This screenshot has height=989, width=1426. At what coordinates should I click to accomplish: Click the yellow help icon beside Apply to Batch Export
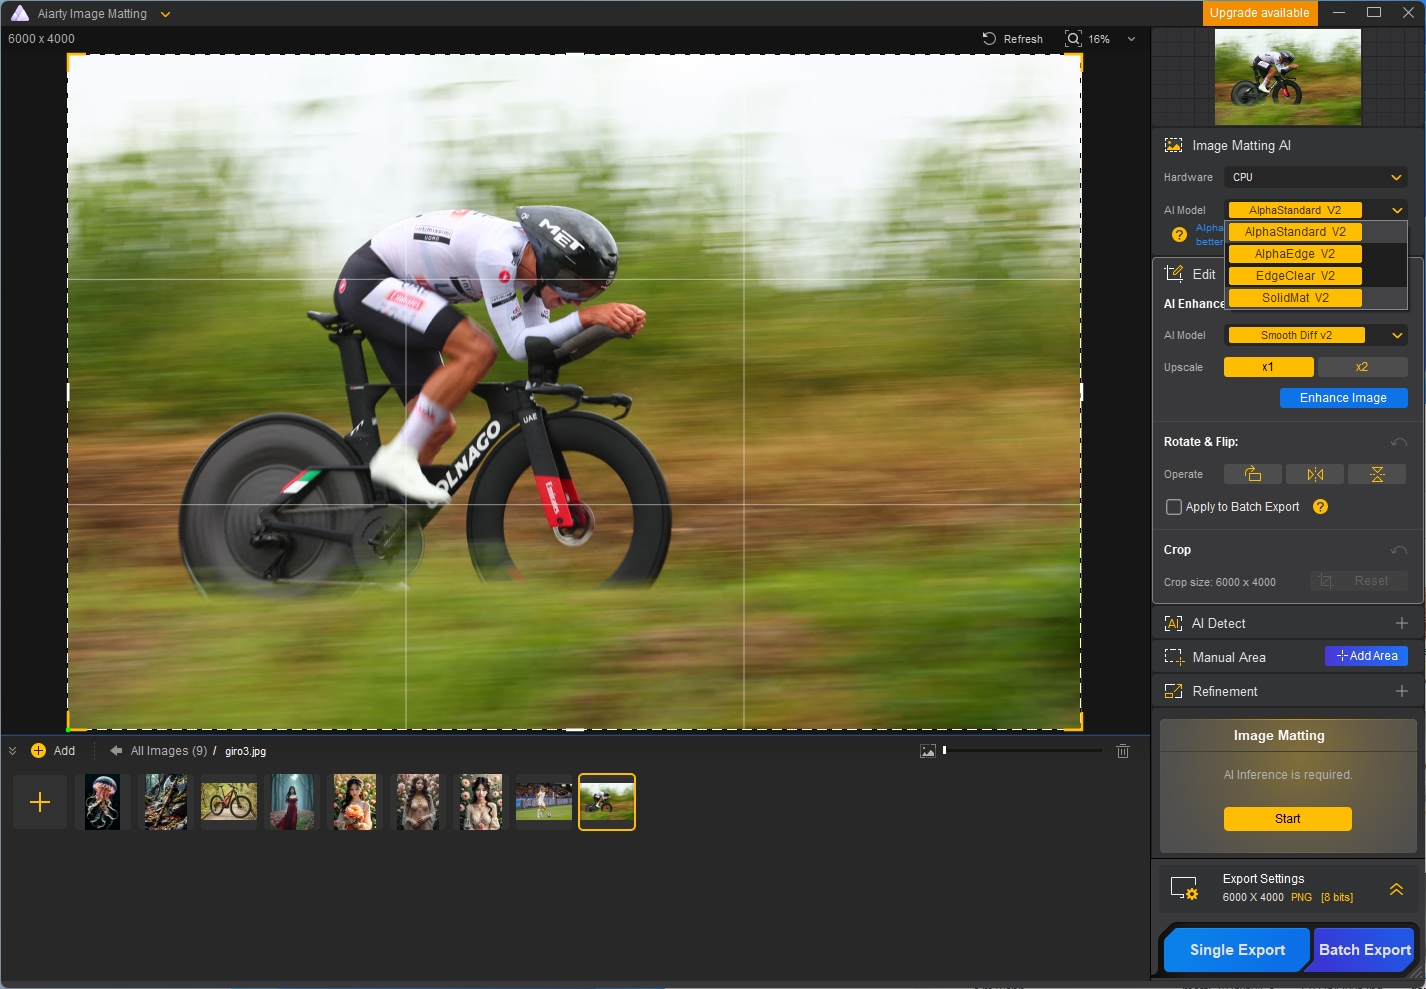pyautogui.click(x=1320, y=507)
